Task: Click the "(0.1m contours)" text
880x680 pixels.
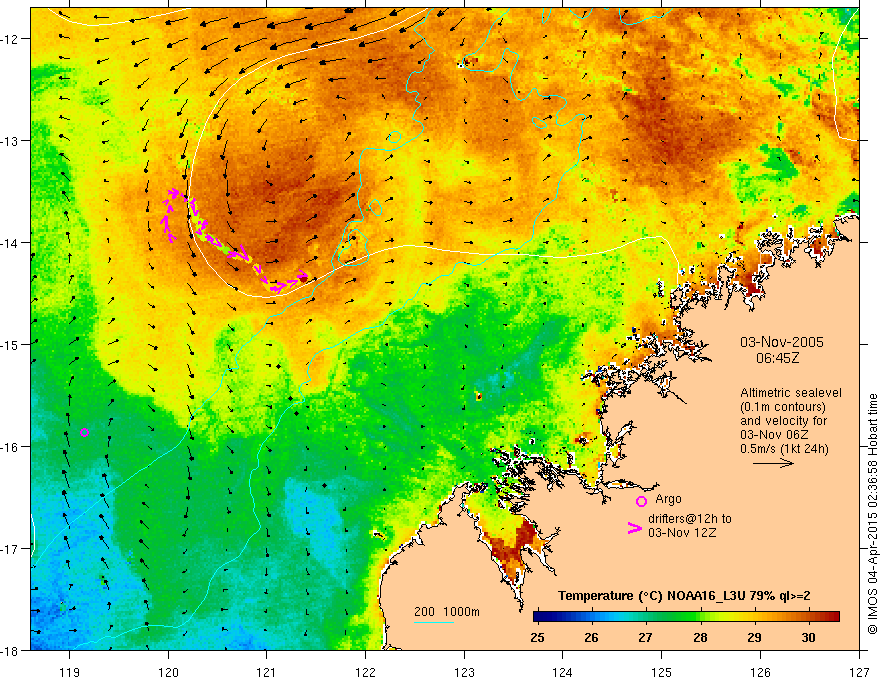Action: pos(783,407)
